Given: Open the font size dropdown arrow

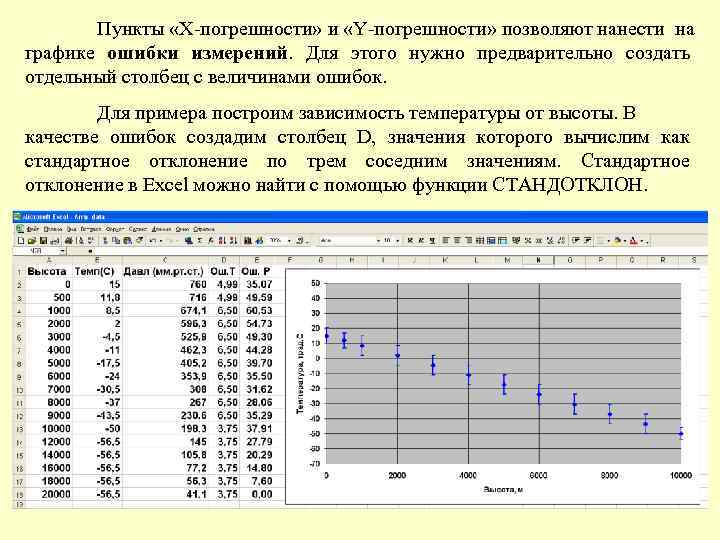Looking at the screenshot, I should coord(398,241).
